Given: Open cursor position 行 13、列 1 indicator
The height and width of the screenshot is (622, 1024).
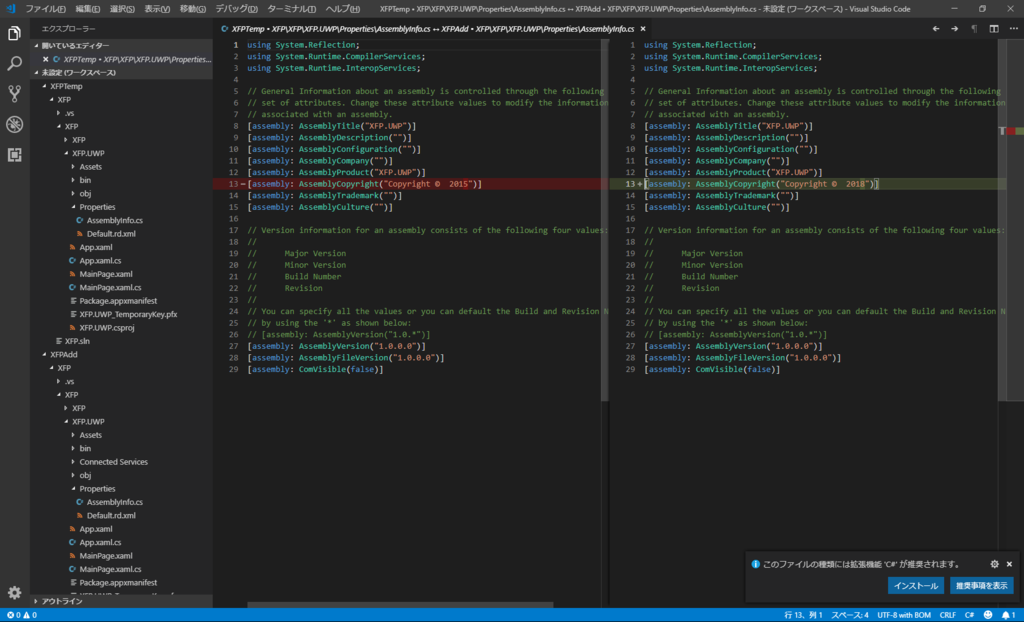Looking at the screenshot, I should point(803,615).
